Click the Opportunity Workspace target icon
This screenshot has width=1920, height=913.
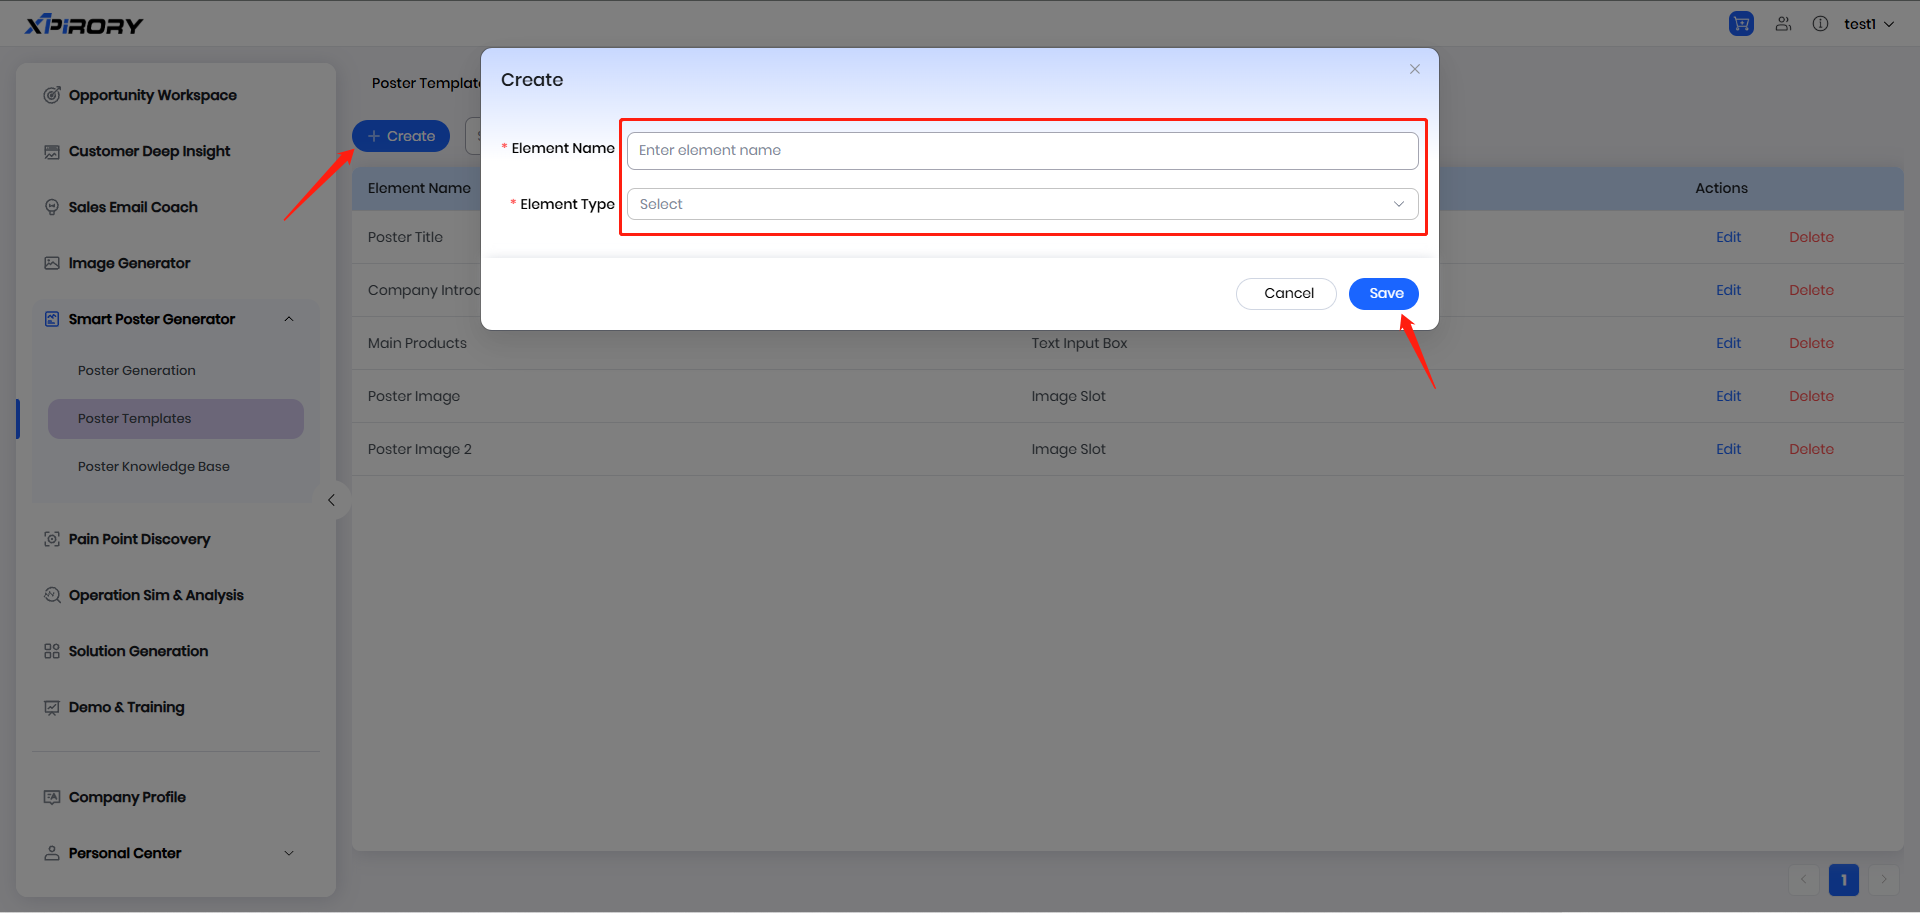point(52,95)
